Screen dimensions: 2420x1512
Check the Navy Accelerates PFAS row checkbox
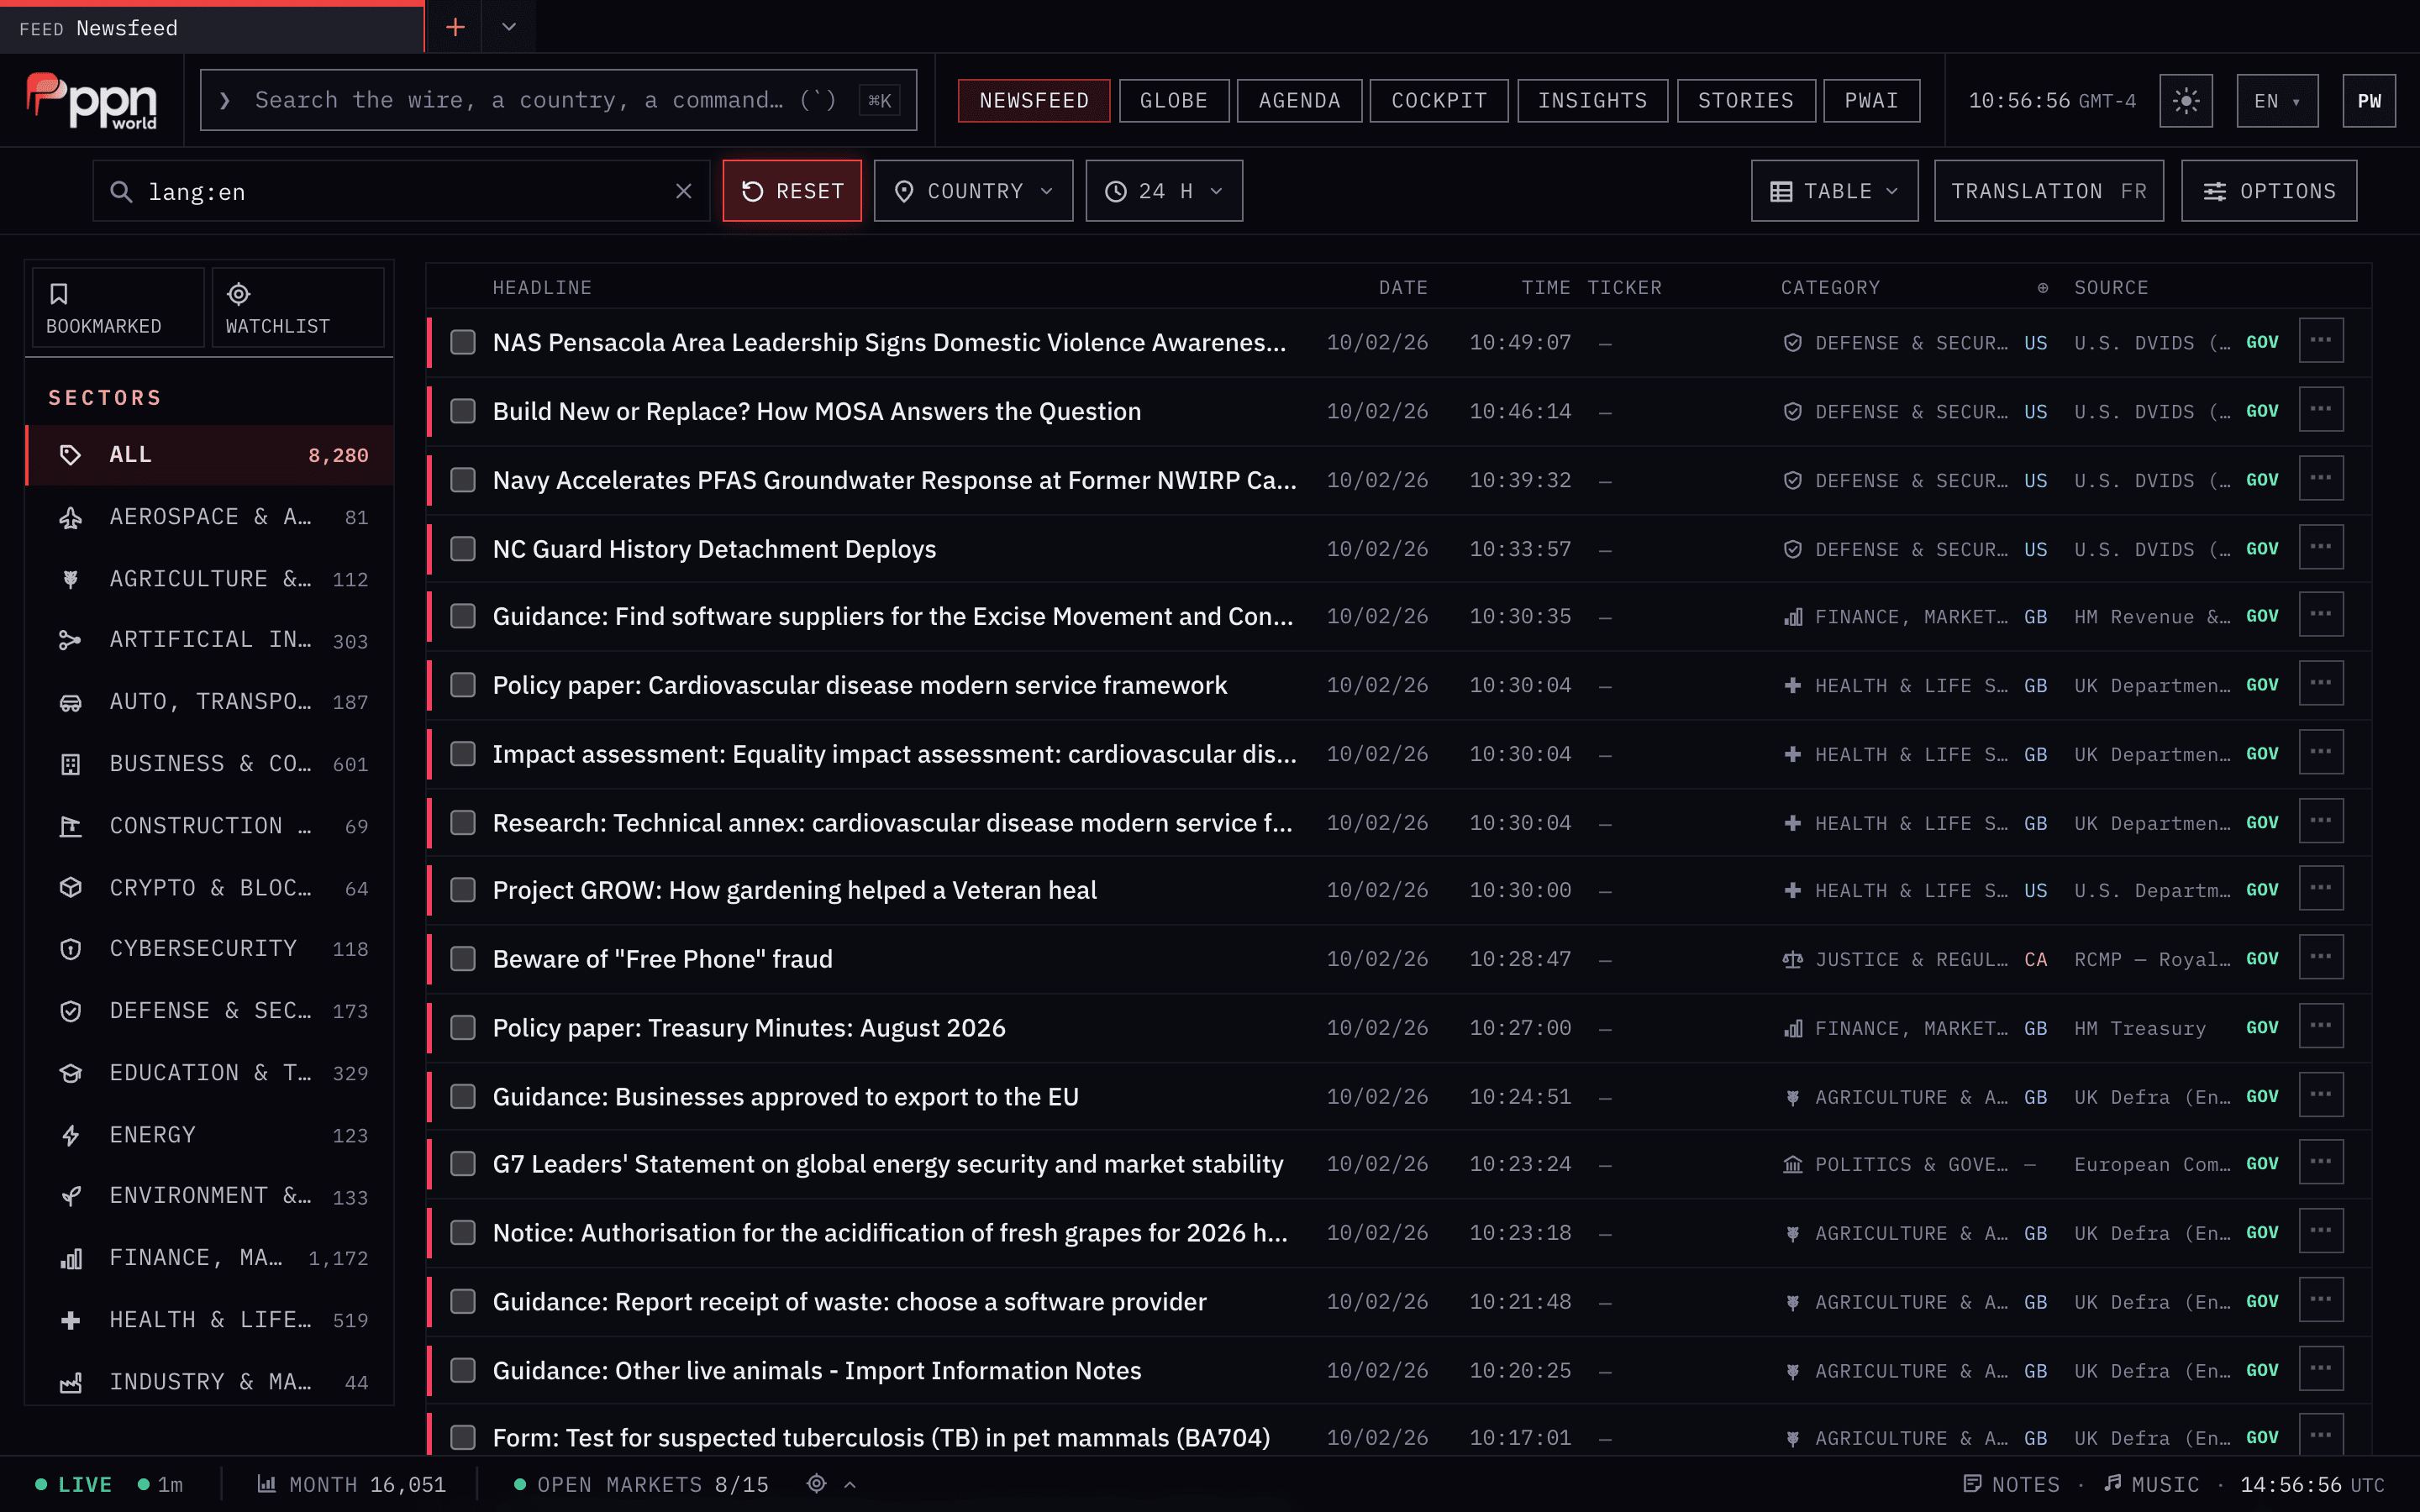tap(463, 480)
